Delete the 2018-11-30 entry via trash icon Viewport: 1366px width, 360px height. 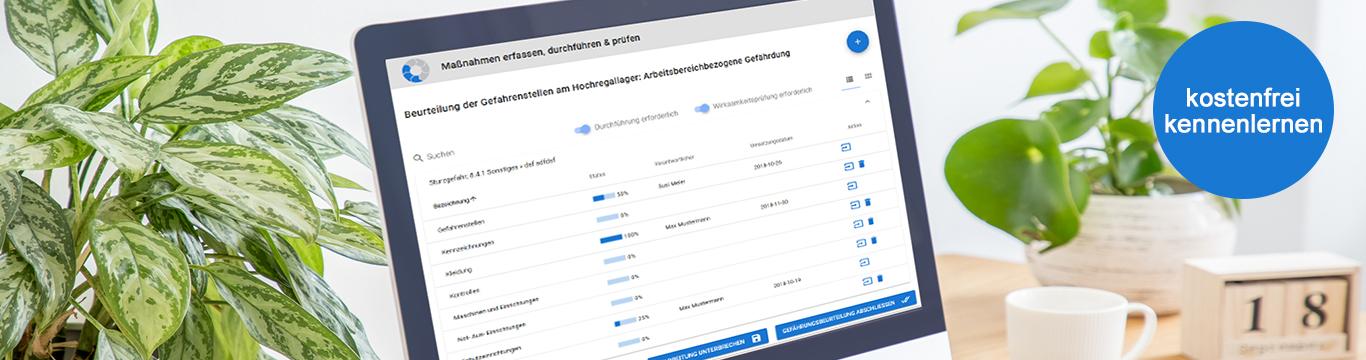click(868, 203)
